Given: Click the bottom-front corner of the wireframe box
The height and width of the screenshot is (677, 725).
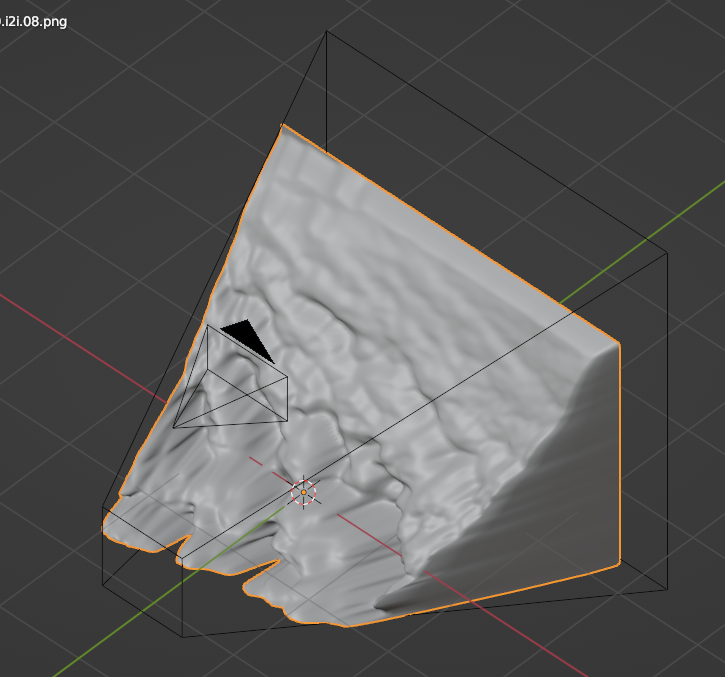Looking at the screenshot, I should pos(183,637).
